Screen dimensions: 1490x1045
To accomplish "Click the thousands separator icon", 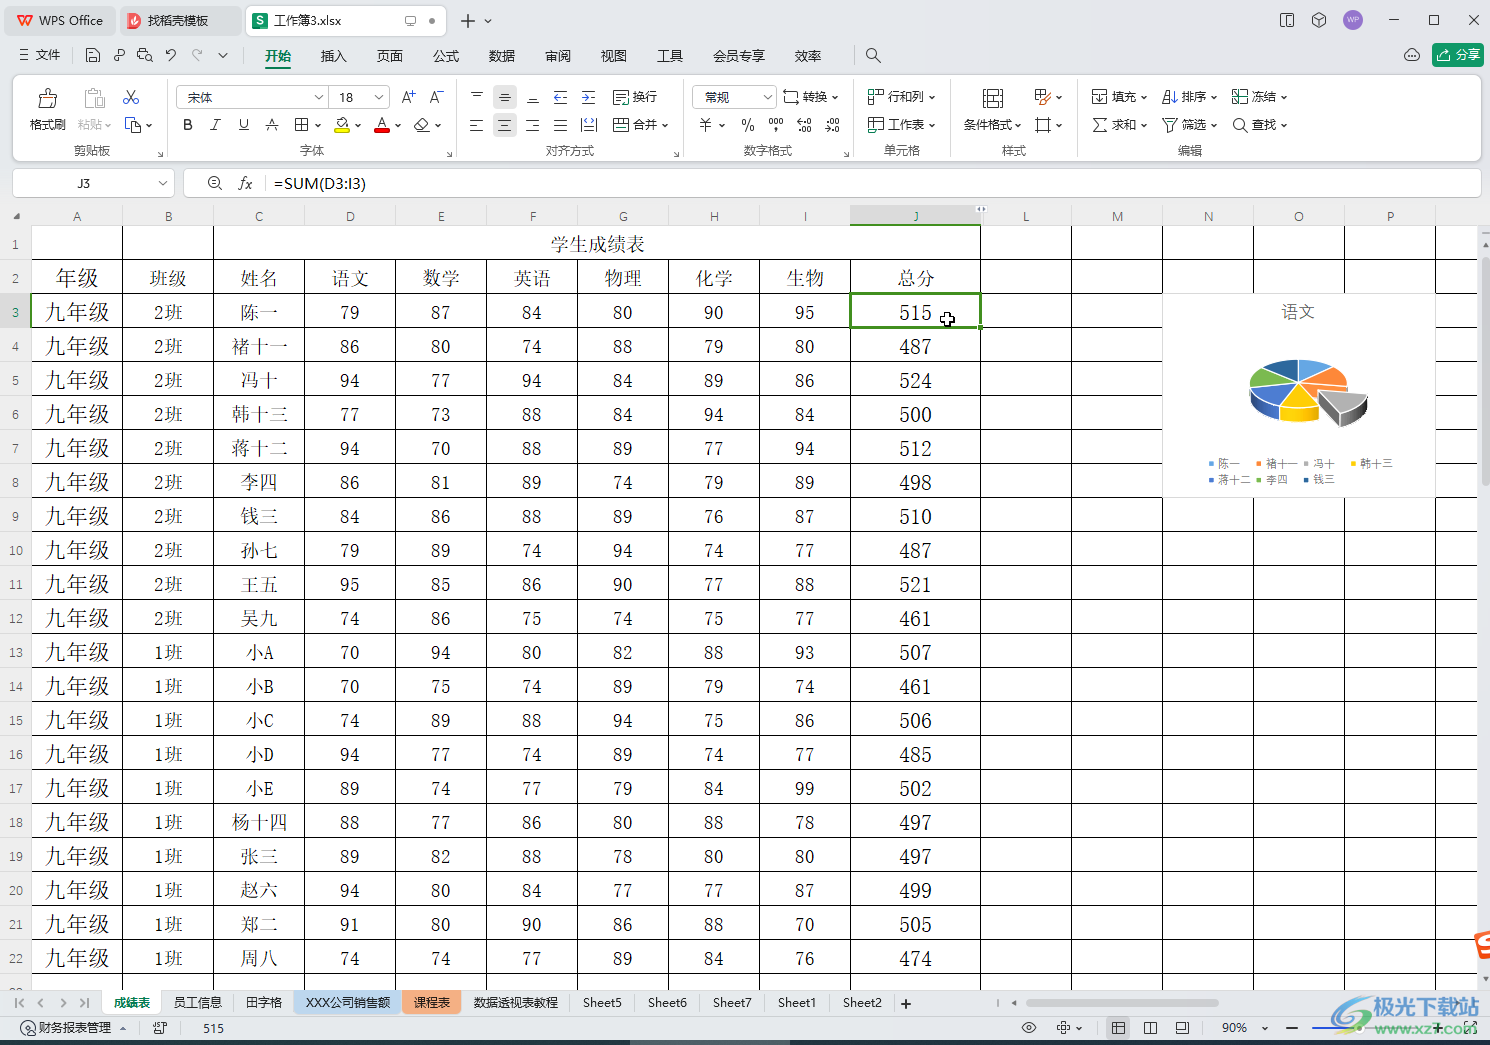I will tap(776, 125).
